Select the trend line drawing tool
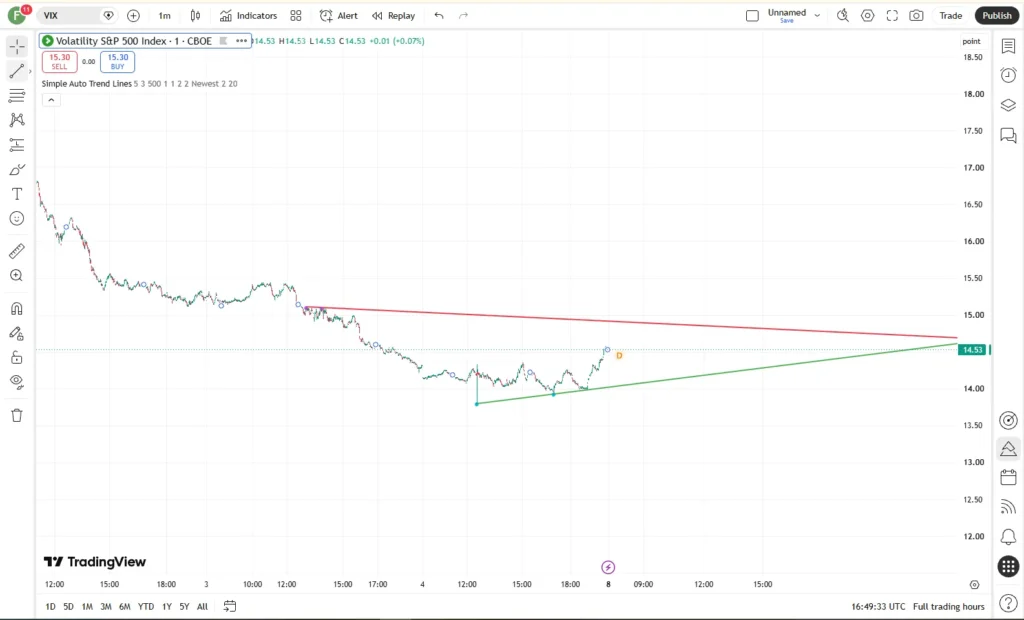This screenshot has width=1024, height=620. 17,71
